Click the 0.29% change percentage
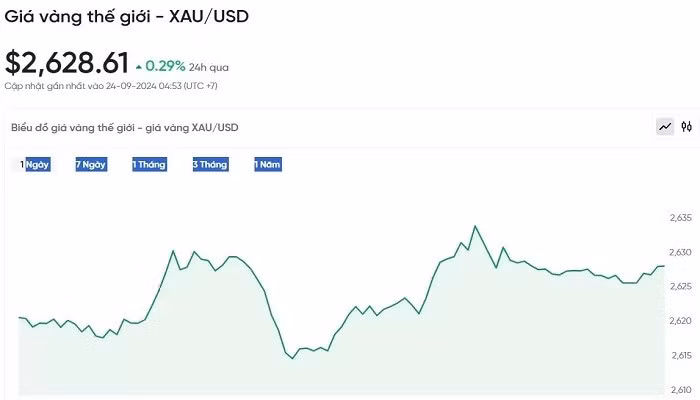This screenshot has width=700, height=400. (x=165, y=66)
